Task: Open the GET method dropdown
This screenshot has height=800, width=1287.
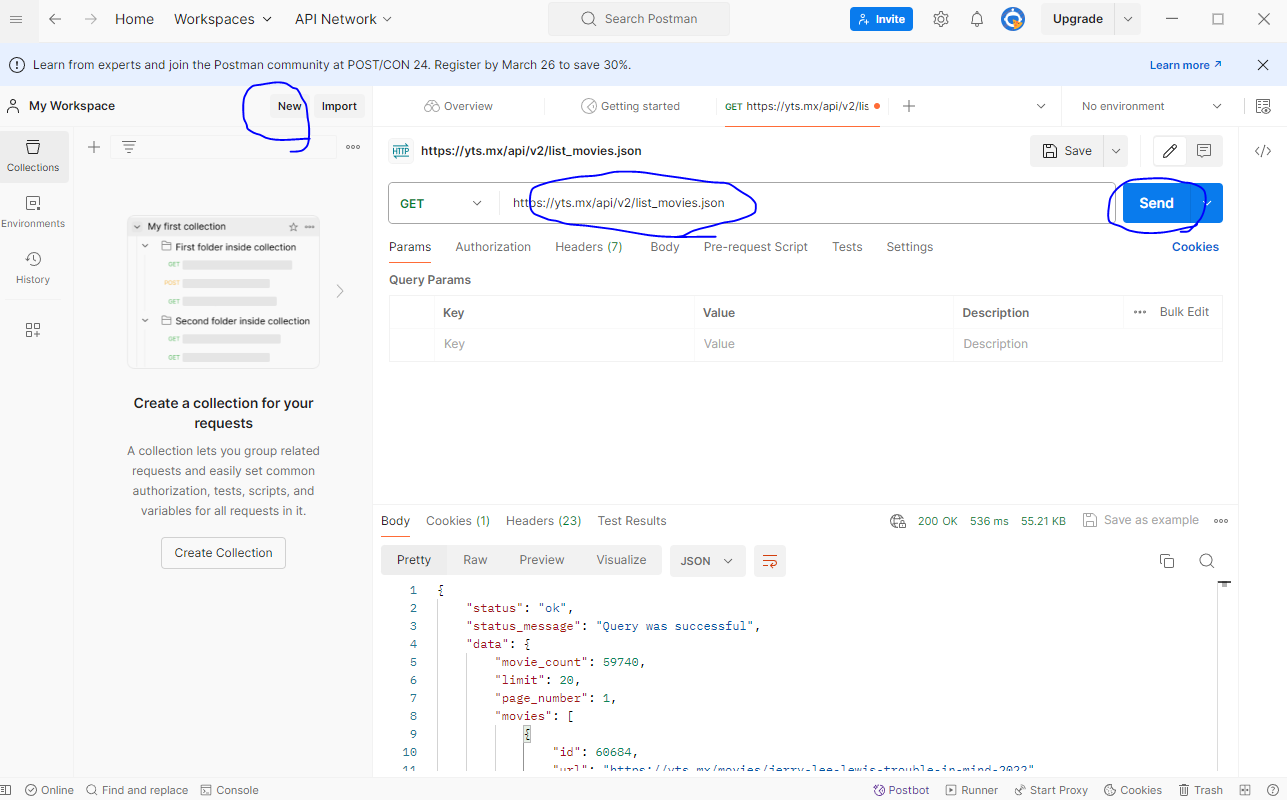Action: [441, 203]
